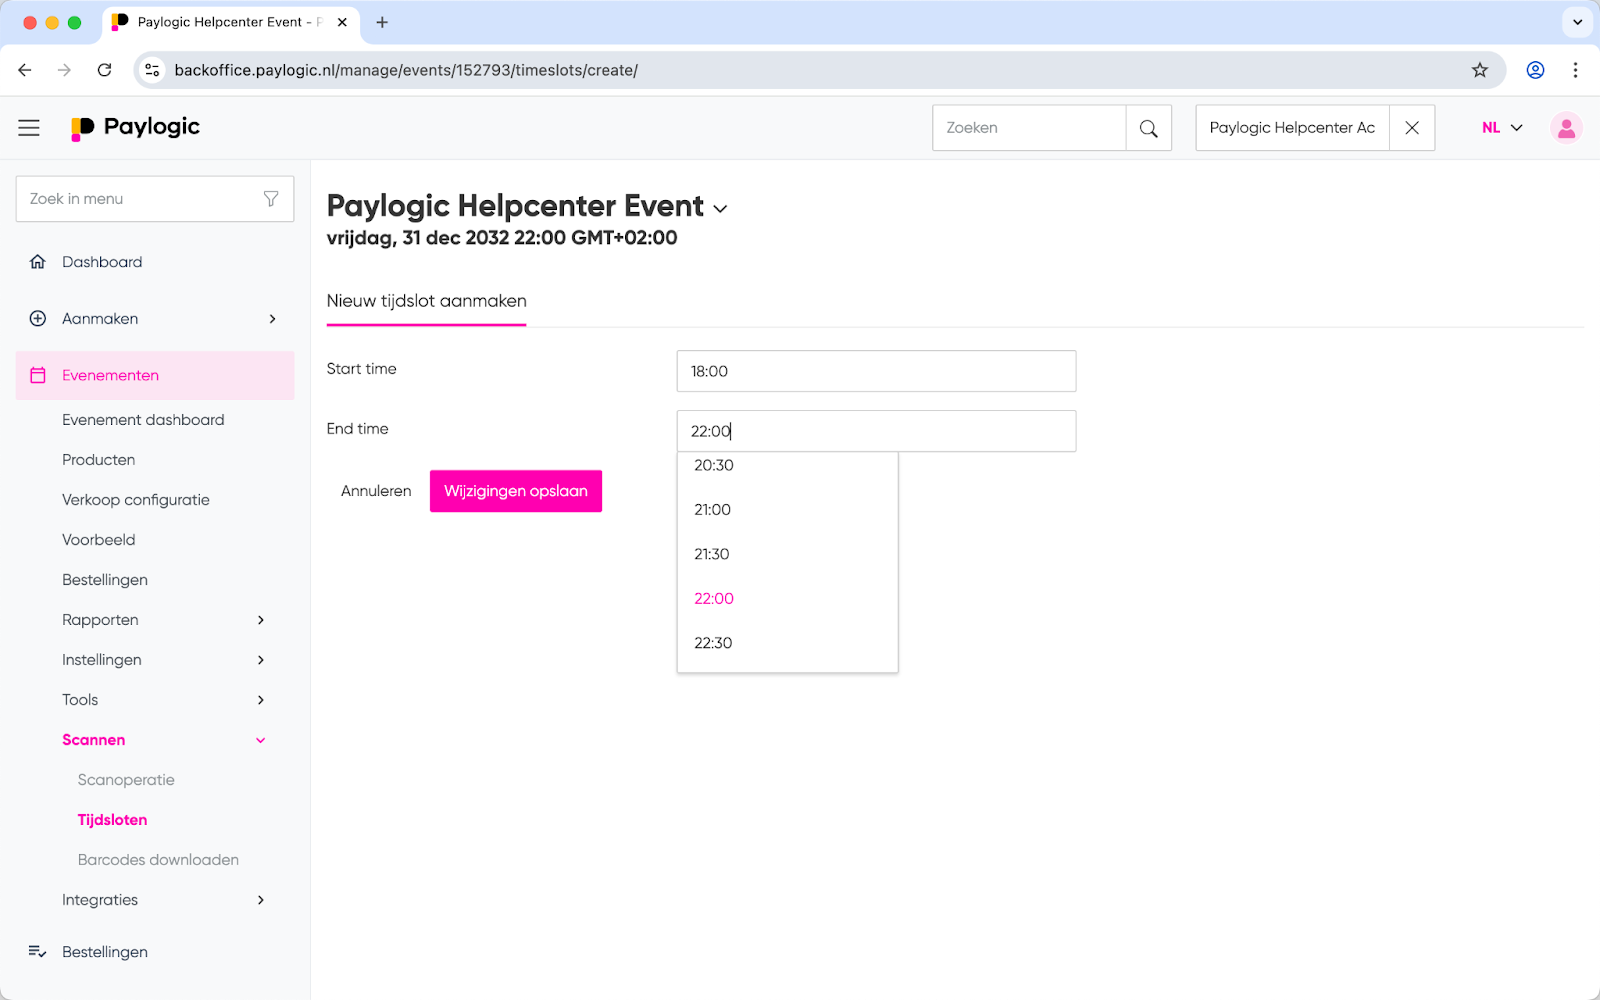Close the Paylogic Helpcenter Event tab
Image resolution: width=1600 pixels, height=1000 pixels.
(342, 22)
